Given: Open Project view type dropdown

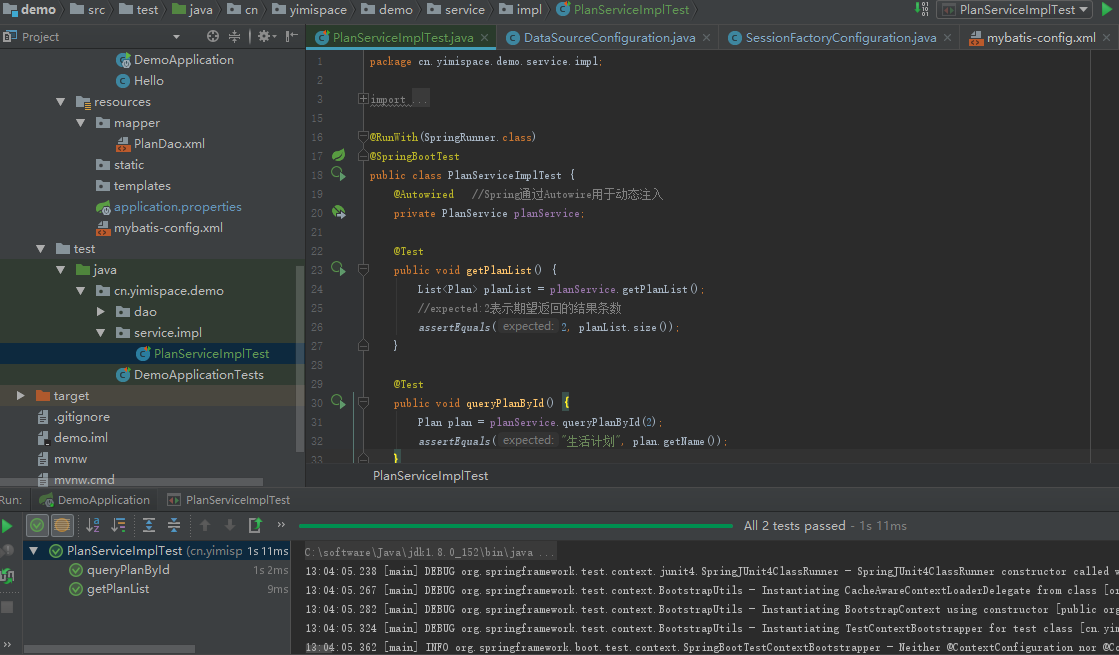Looking at the screenshot, I should 176,37.
